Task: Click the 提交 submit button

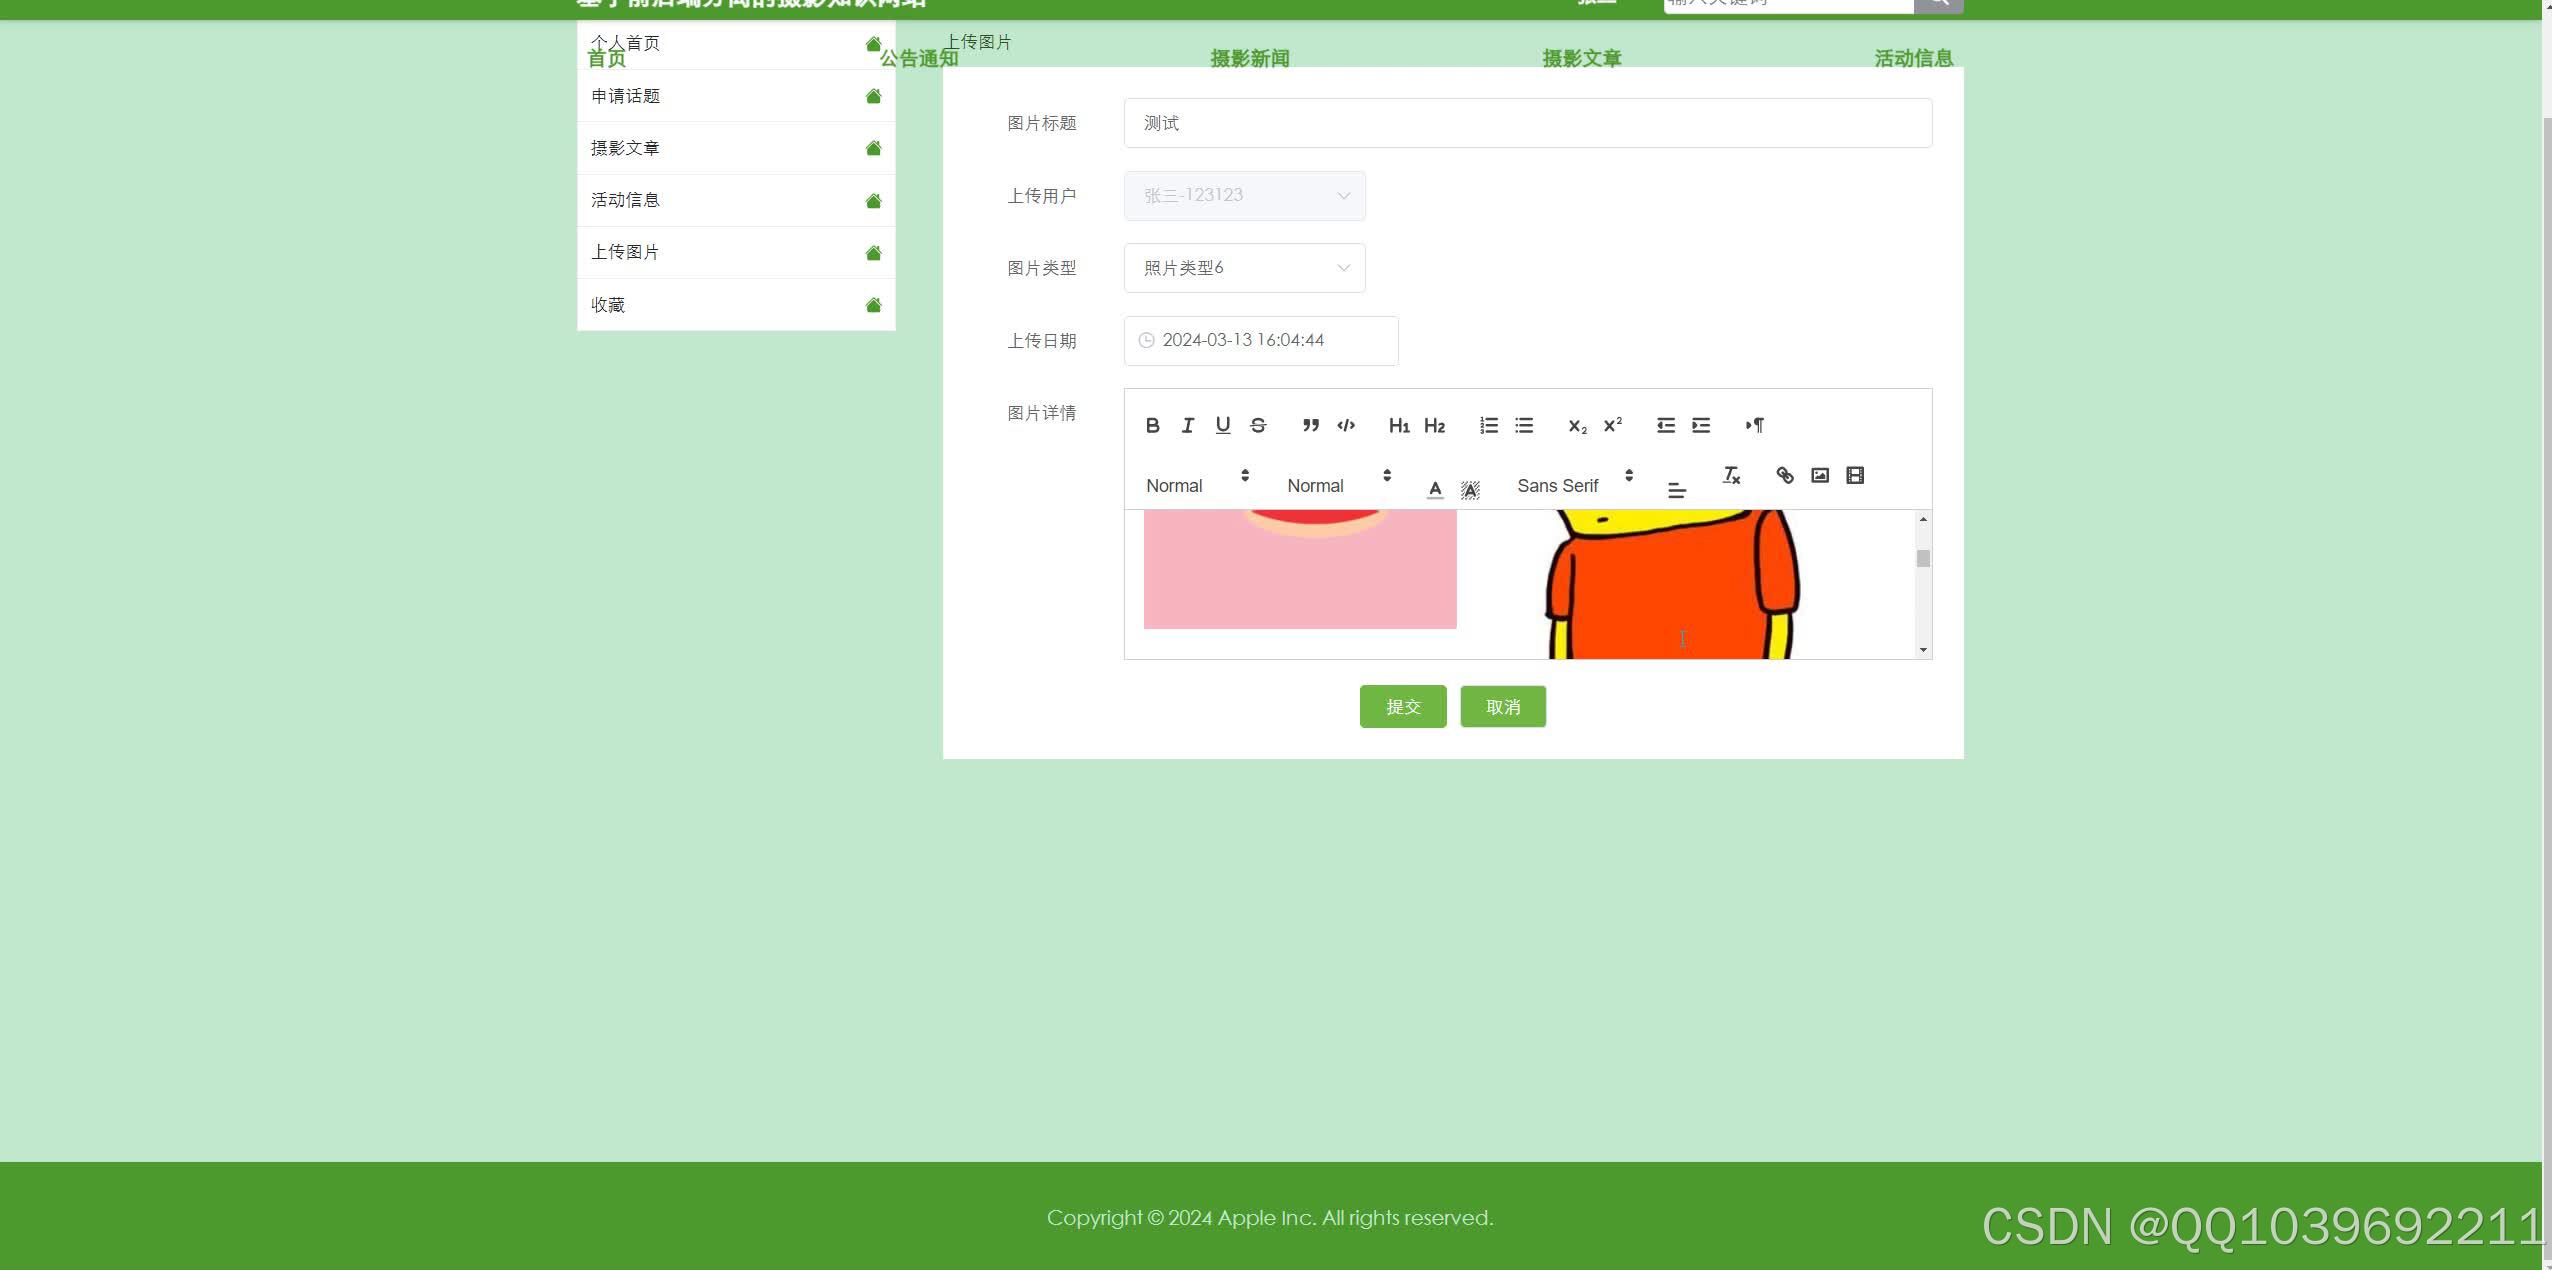Action: pos(1402,707)
